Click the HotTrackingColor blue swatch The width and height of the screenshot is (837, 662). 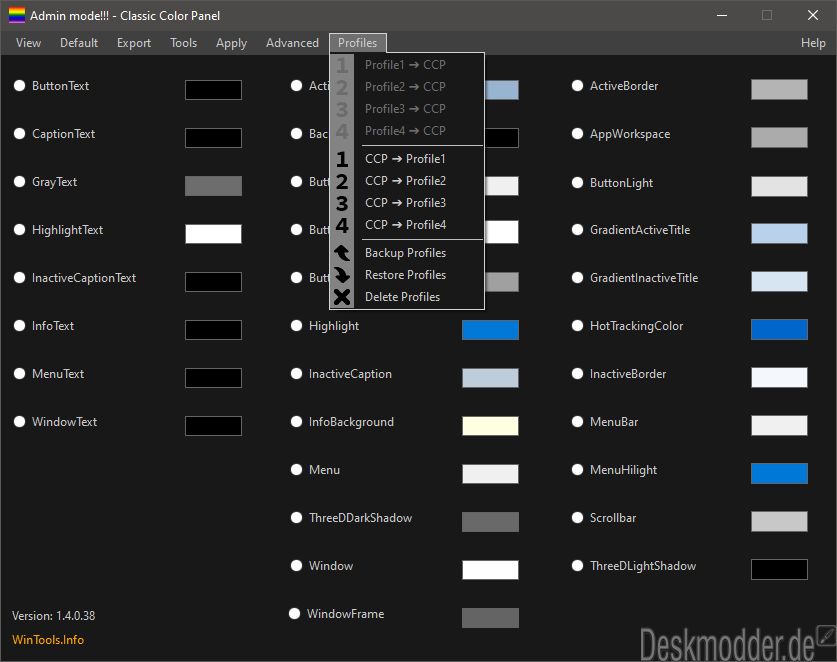(779, 330)
